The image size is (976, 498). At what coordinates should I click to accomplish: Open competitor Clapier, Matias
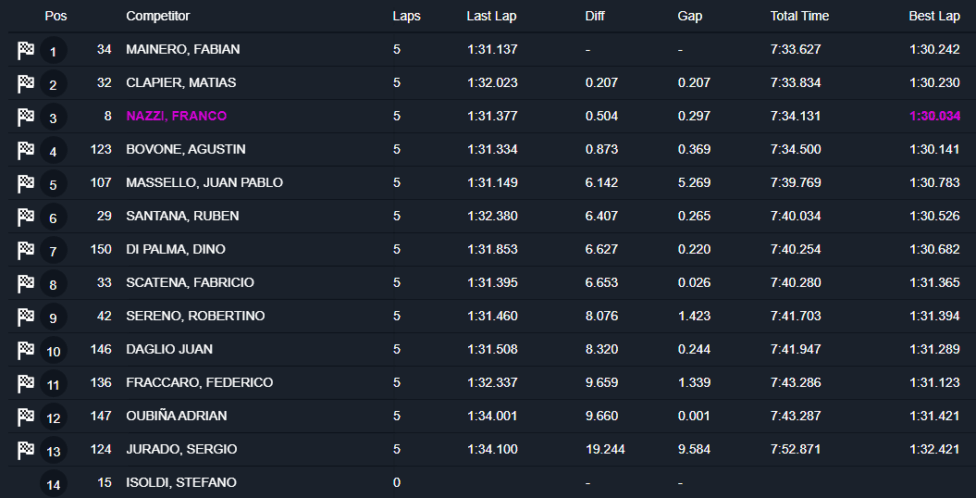[x=181, y=83]
